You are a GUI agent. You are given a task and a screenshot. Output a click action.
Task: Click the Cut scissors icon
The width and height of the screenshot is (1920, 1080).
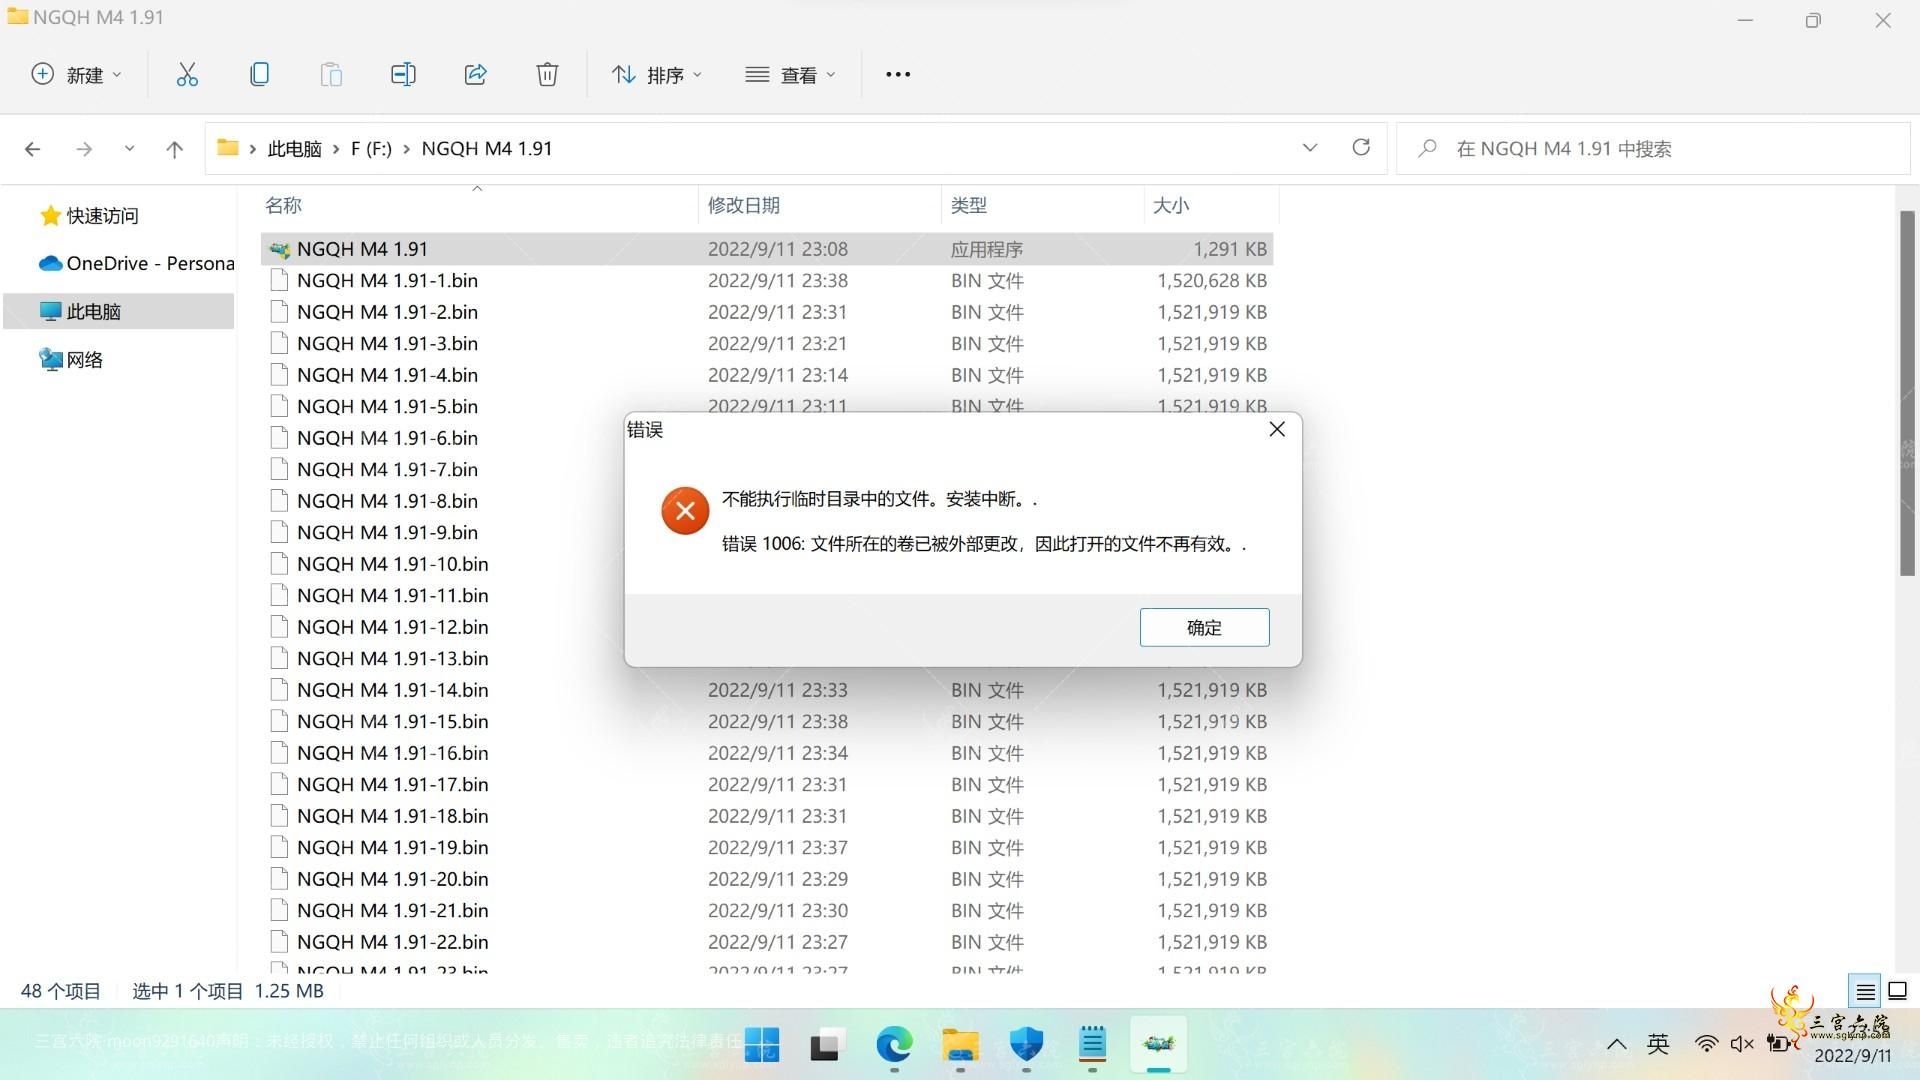pos(187,74)
